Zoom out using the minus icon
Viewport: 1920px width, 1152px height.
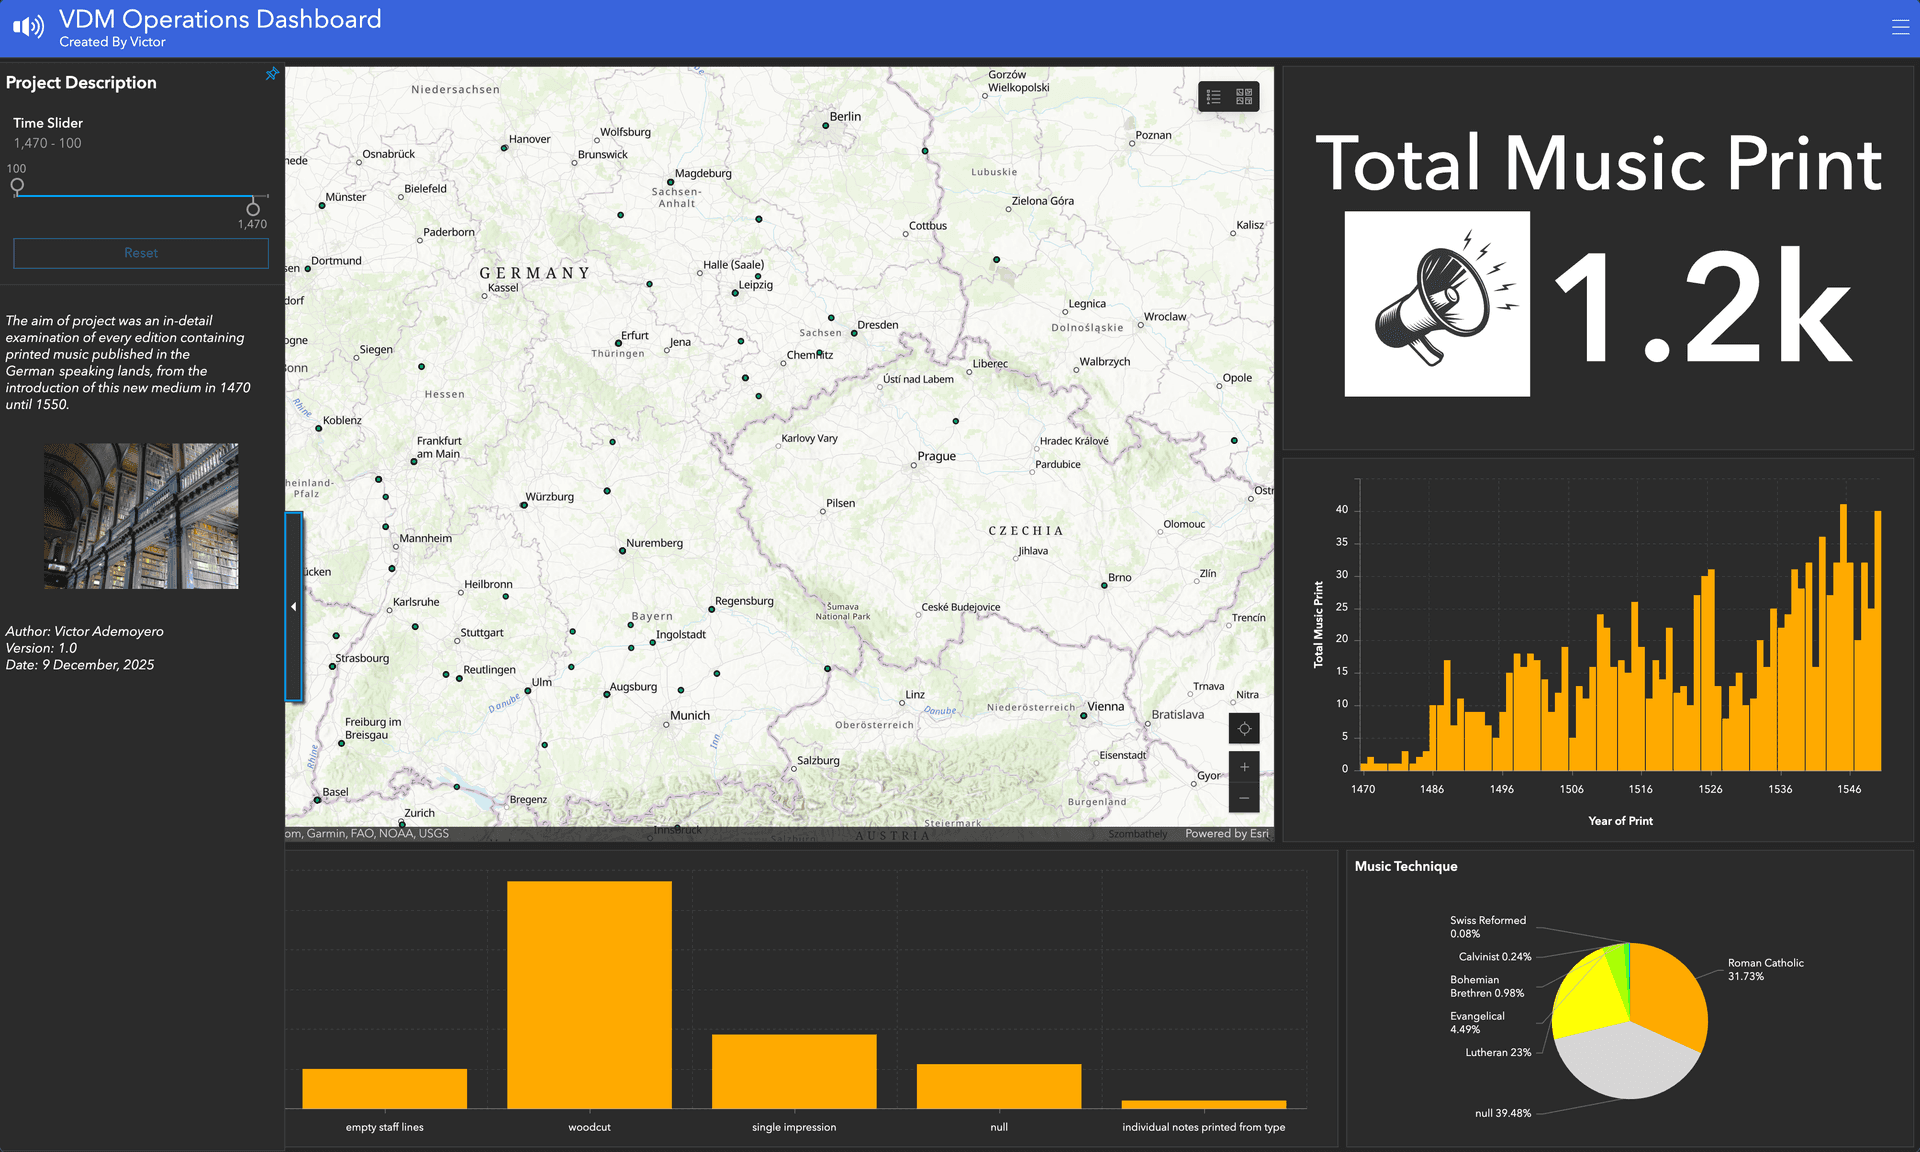click(x=1243, y=797)
